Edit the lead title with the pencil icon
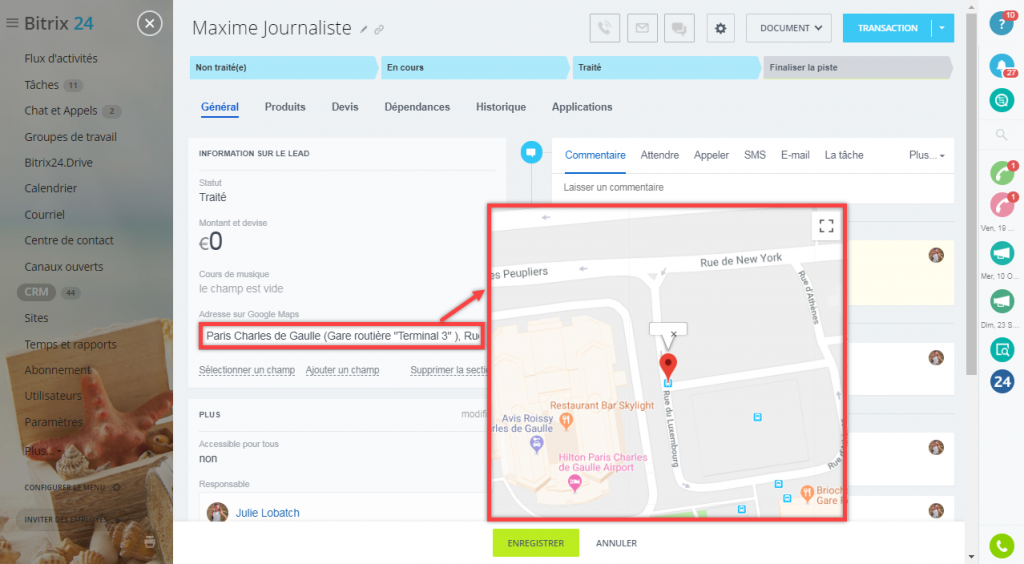 (x=364, y=30)
